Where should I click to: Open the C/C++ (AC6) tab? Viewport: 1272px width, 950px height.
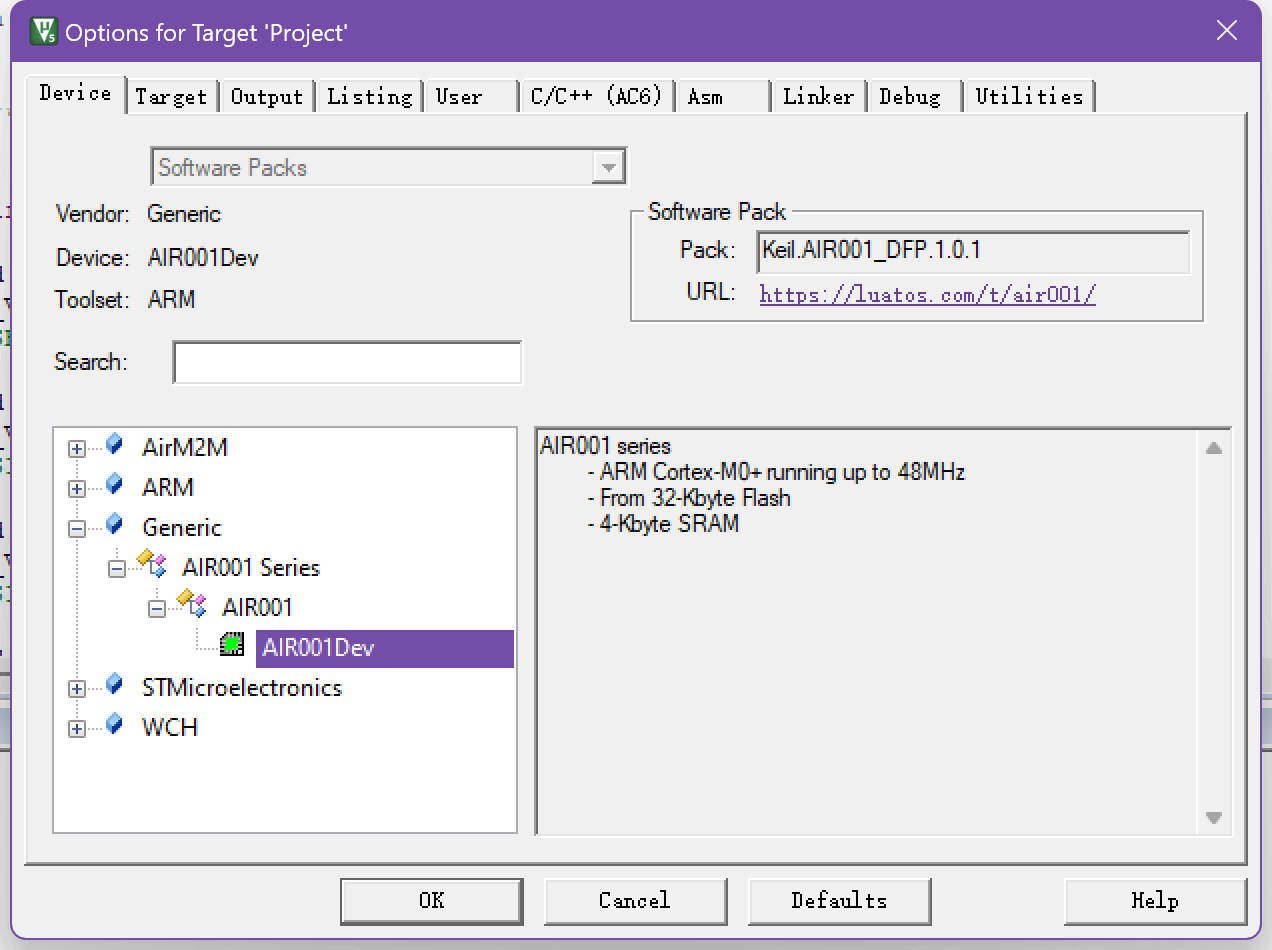coord(596,97)
